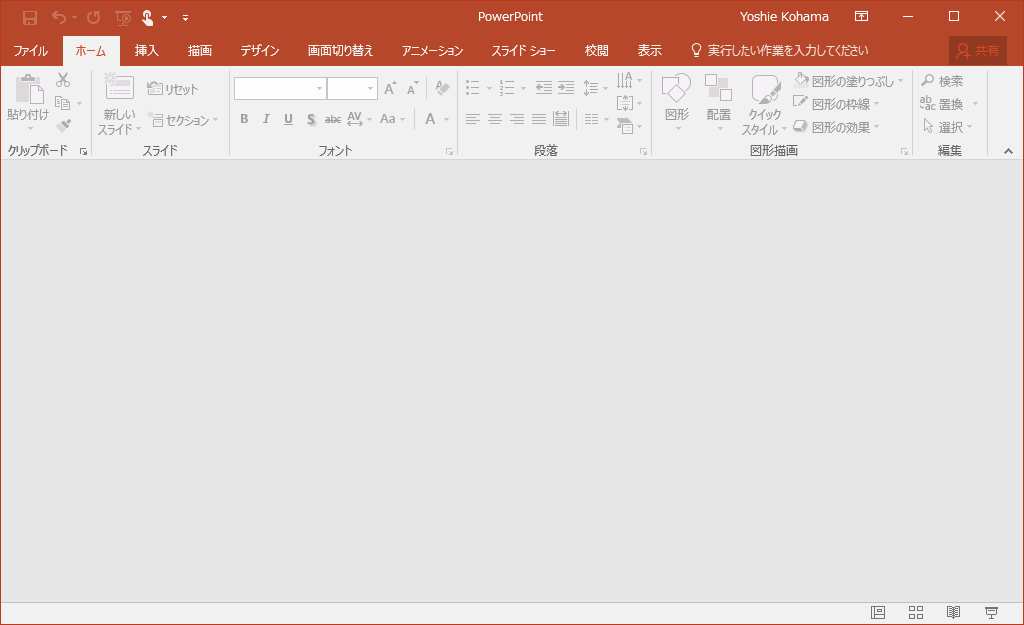This screenshot has height=625, width=1024.
Task: Click 検索 (Find) button
Action: [942, 81]
